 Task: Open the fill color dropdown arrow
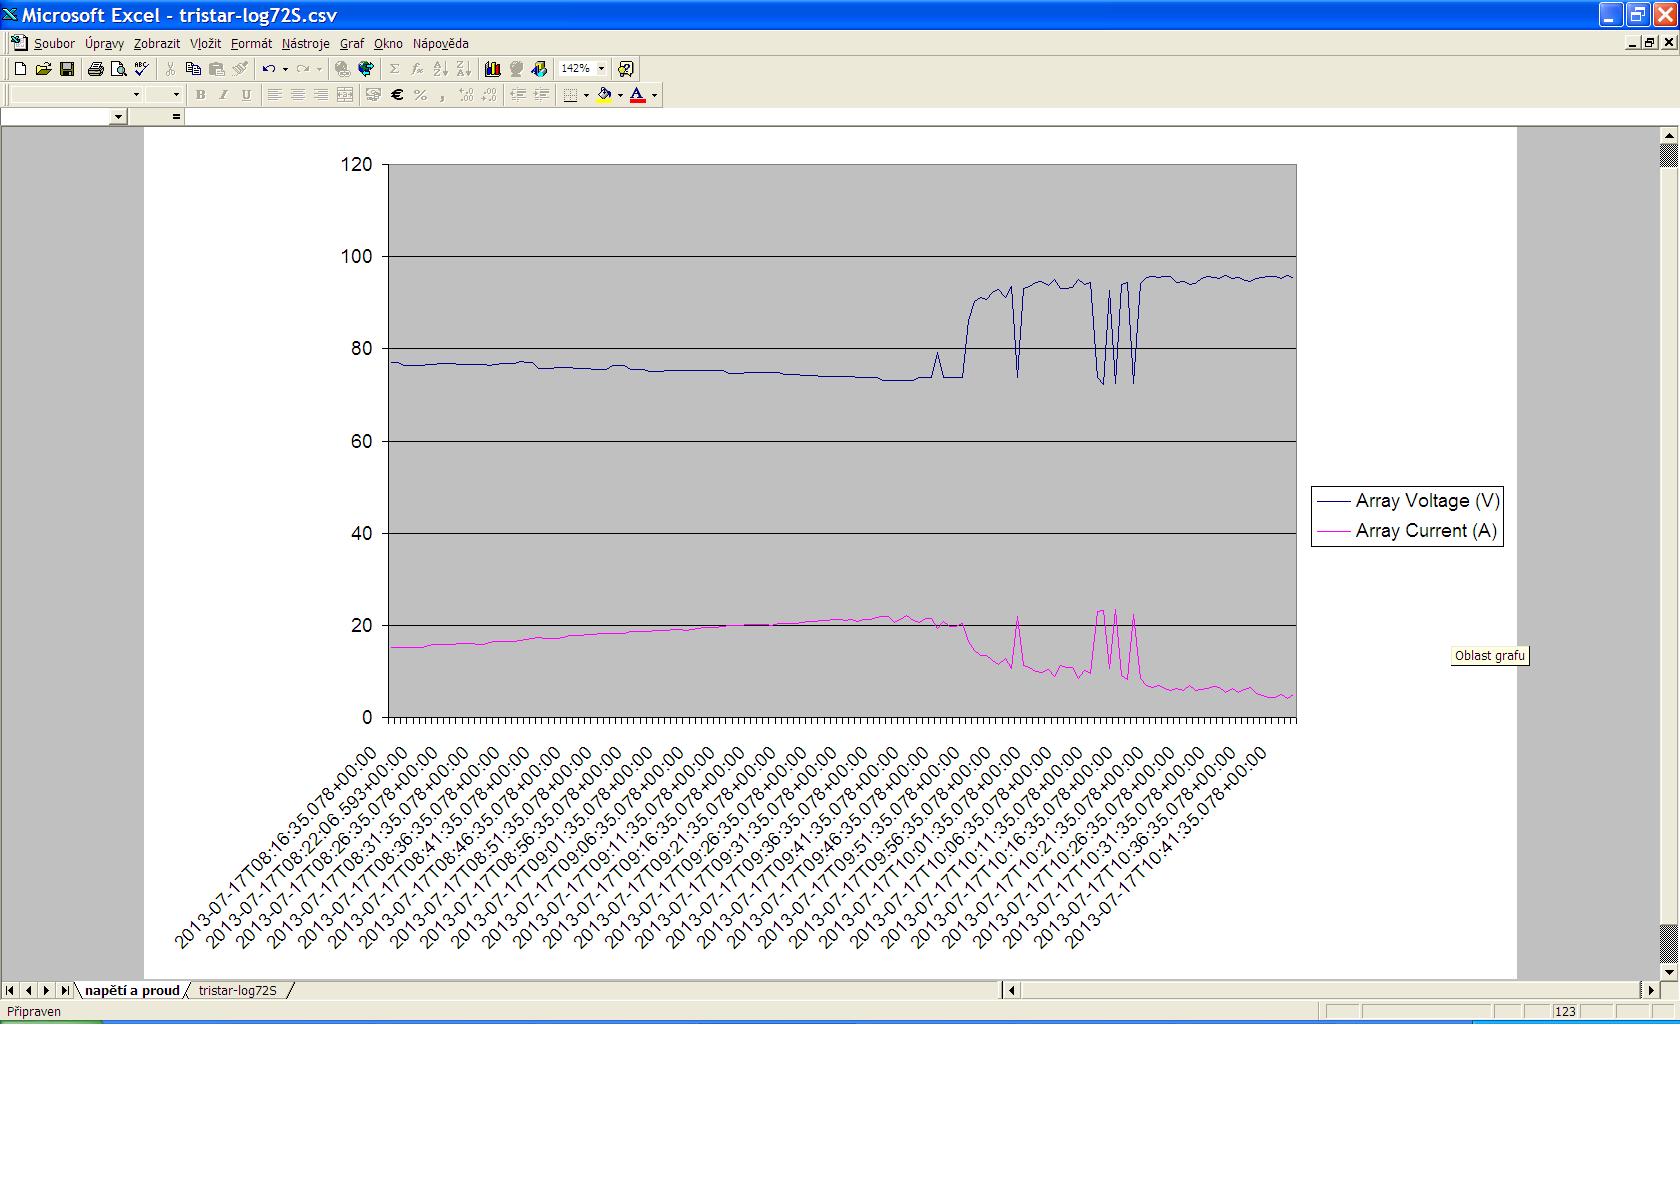click(620, 95)
